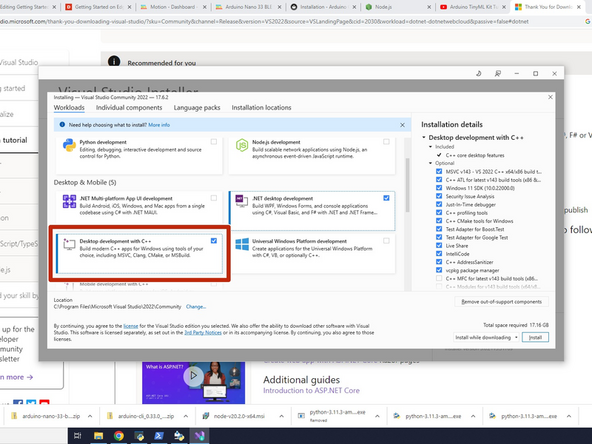Click the .NET desktop development icon
The width and height of the screenshot is (592, 444).
pos(242,201)
